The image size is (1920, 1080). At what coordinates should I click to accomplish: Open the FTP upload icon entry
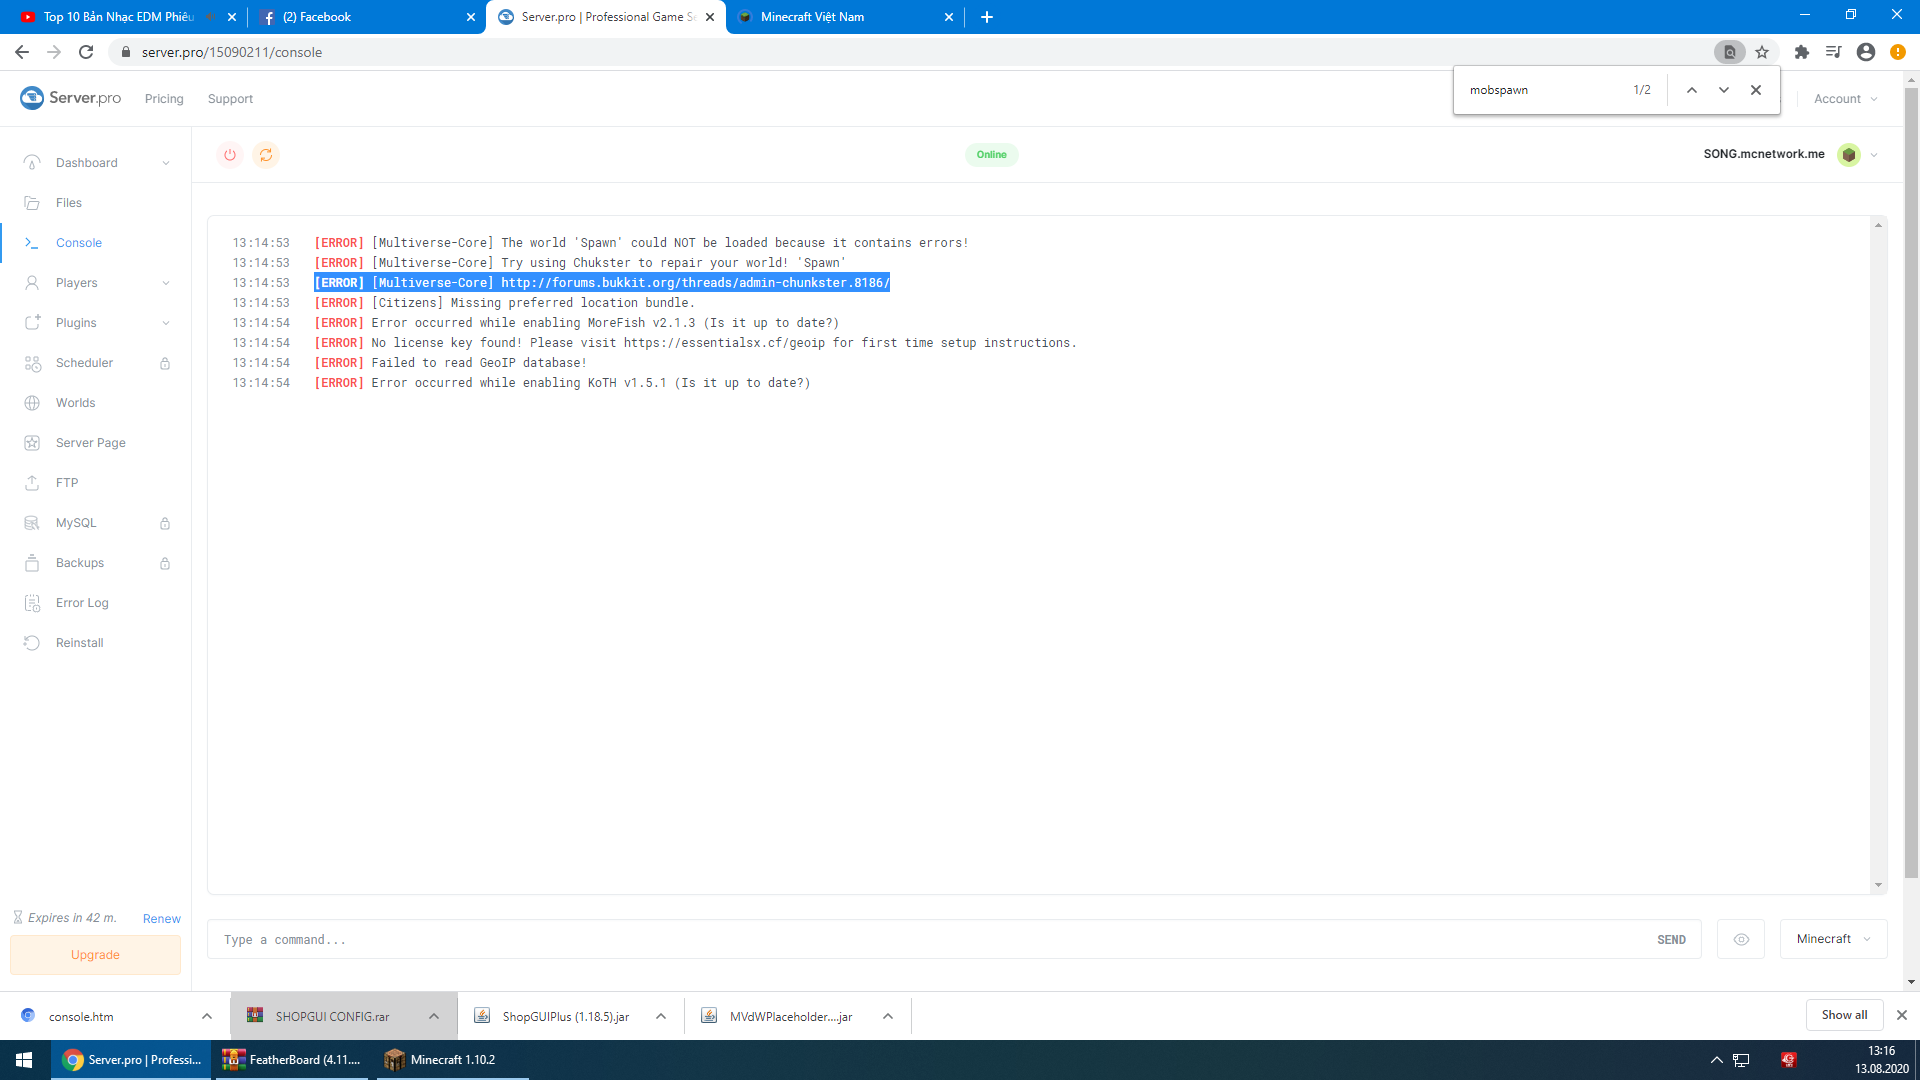32,483
